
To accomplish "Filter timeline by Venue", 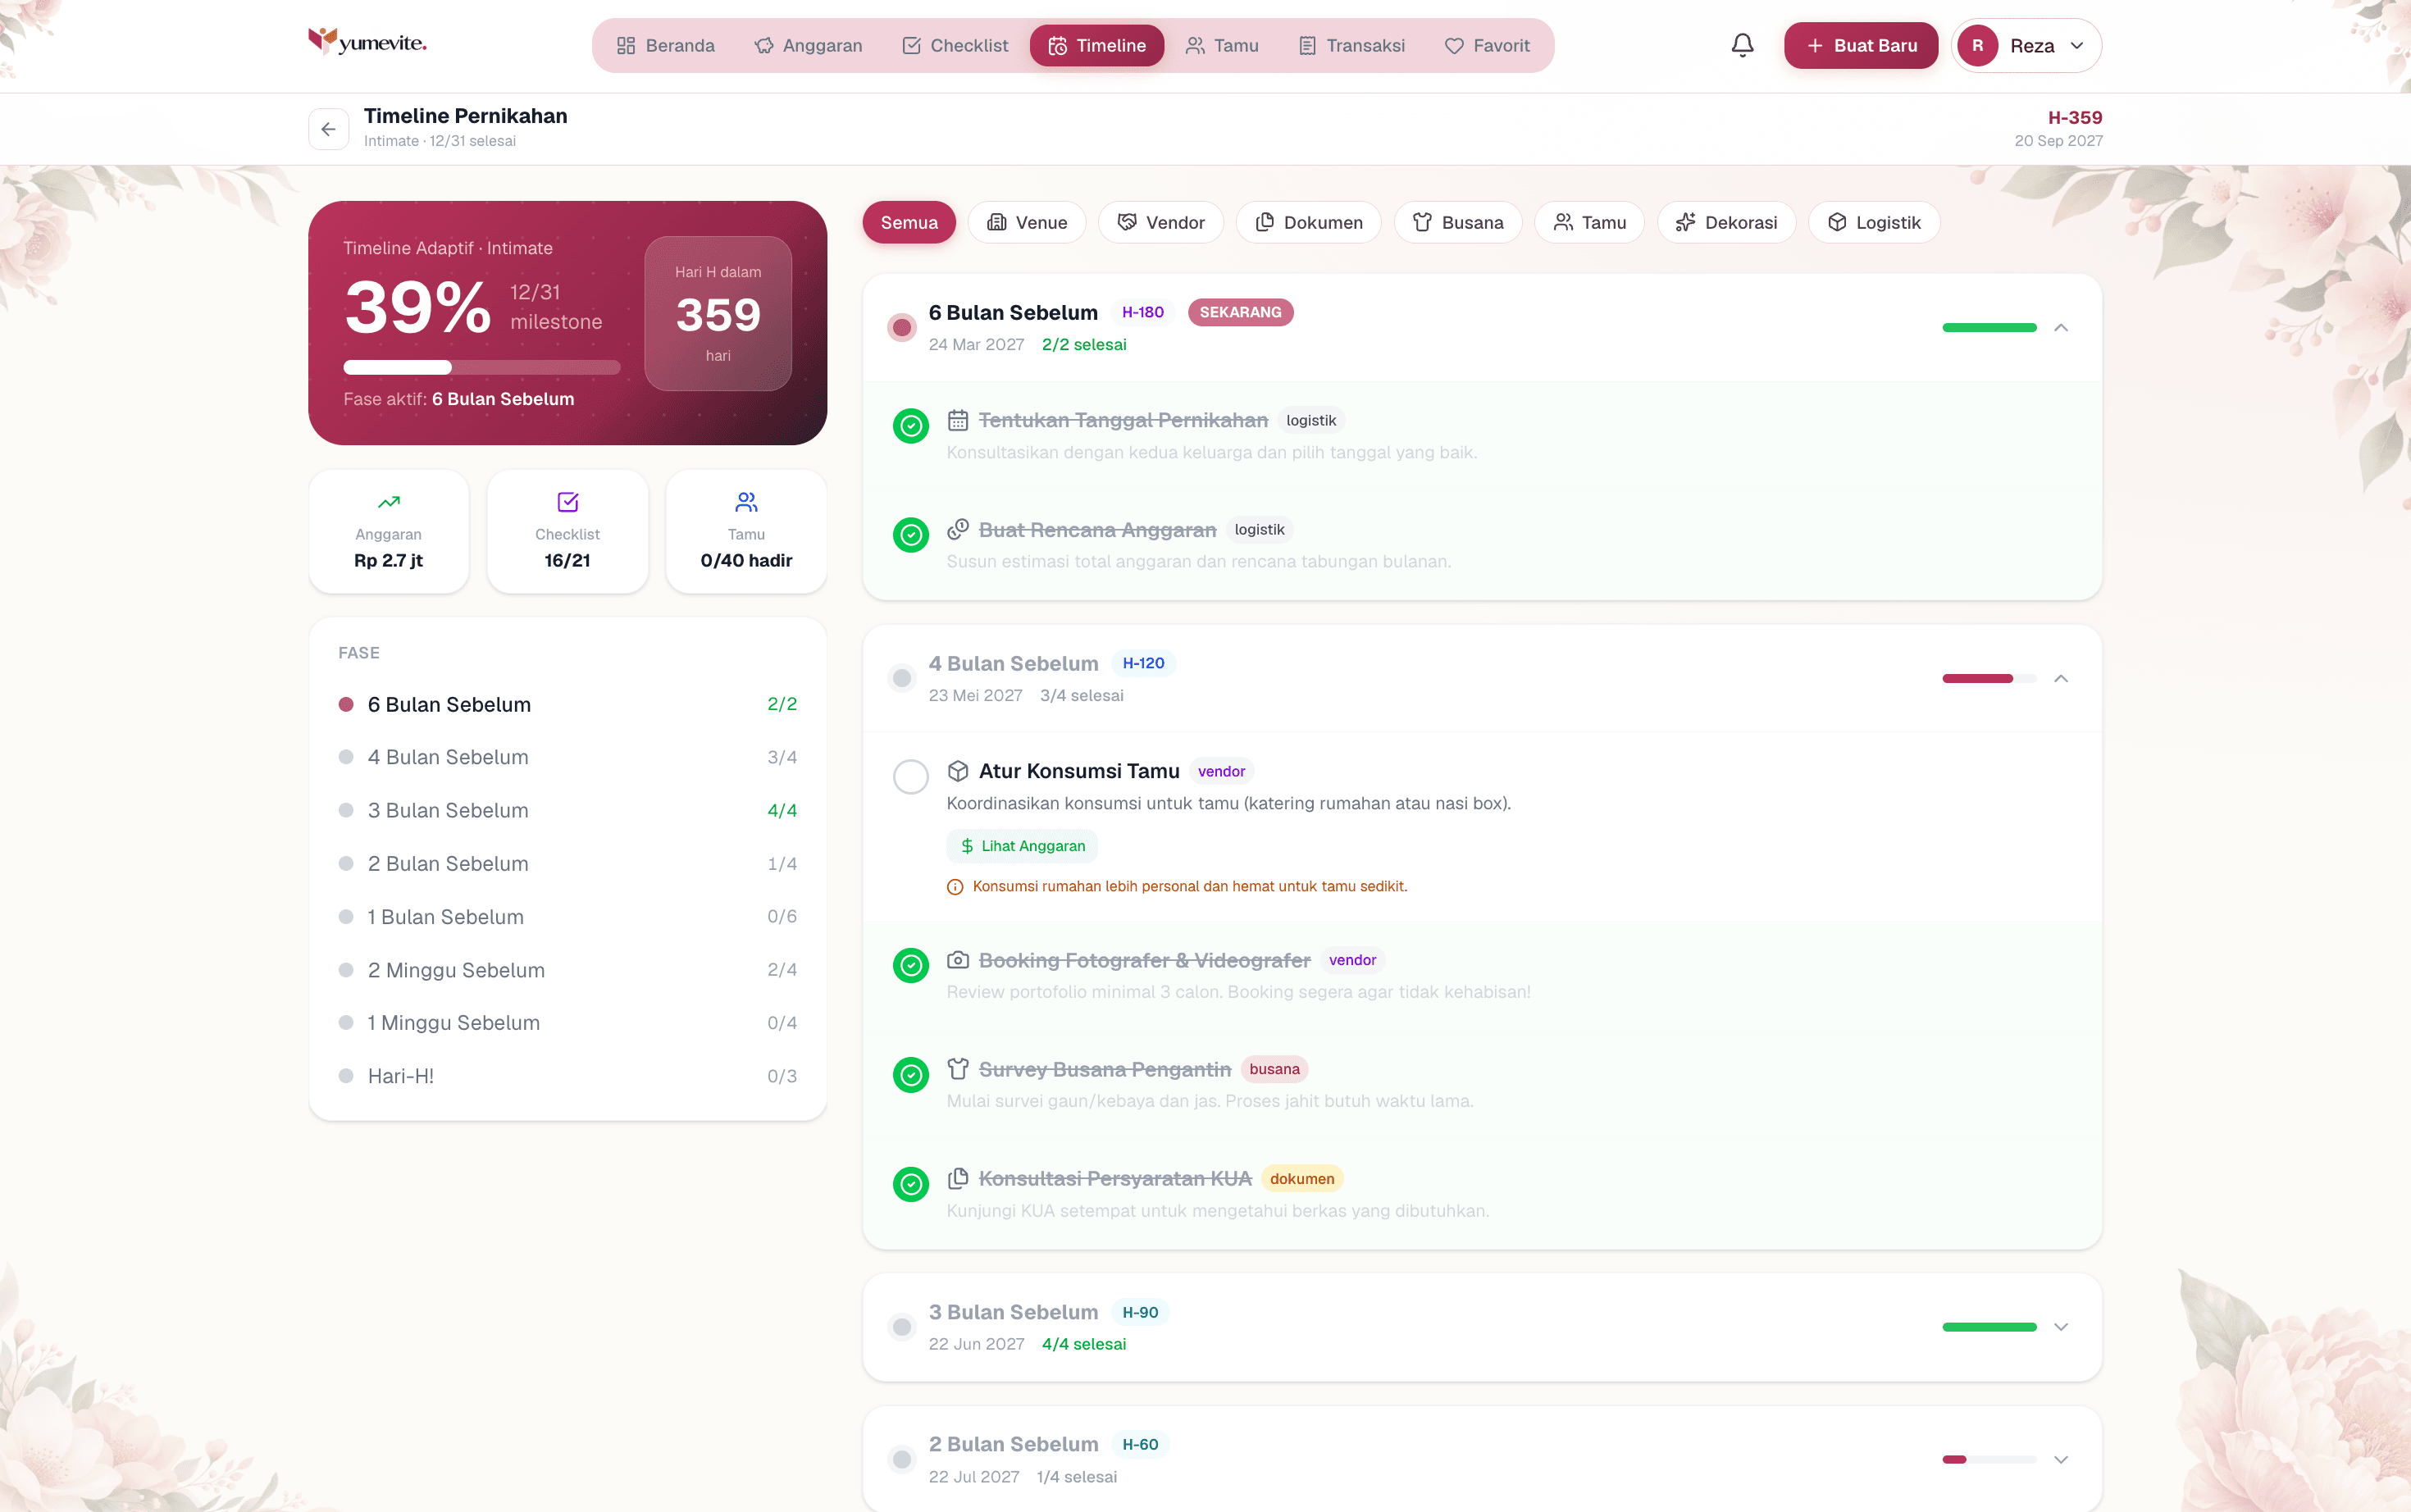I will 1027,222.
